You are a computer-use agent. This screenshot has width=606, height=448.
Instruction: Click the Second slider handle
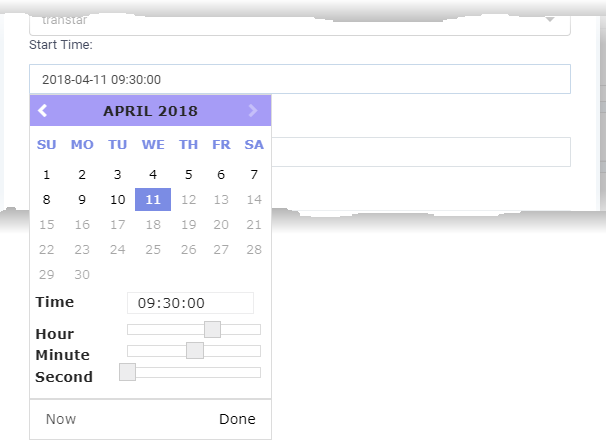coord(127,372)
